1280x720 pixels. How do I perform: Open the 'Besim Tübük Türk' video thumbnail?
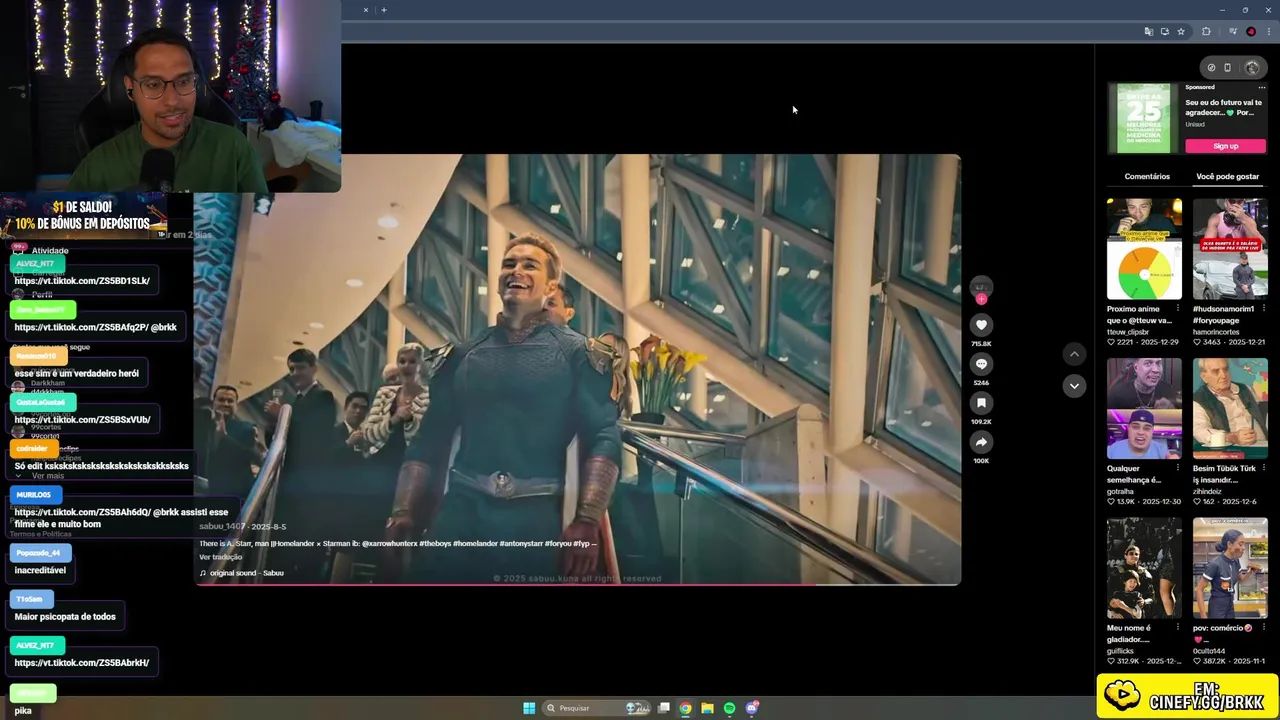pyautogui.click(x=1230, y=408)
